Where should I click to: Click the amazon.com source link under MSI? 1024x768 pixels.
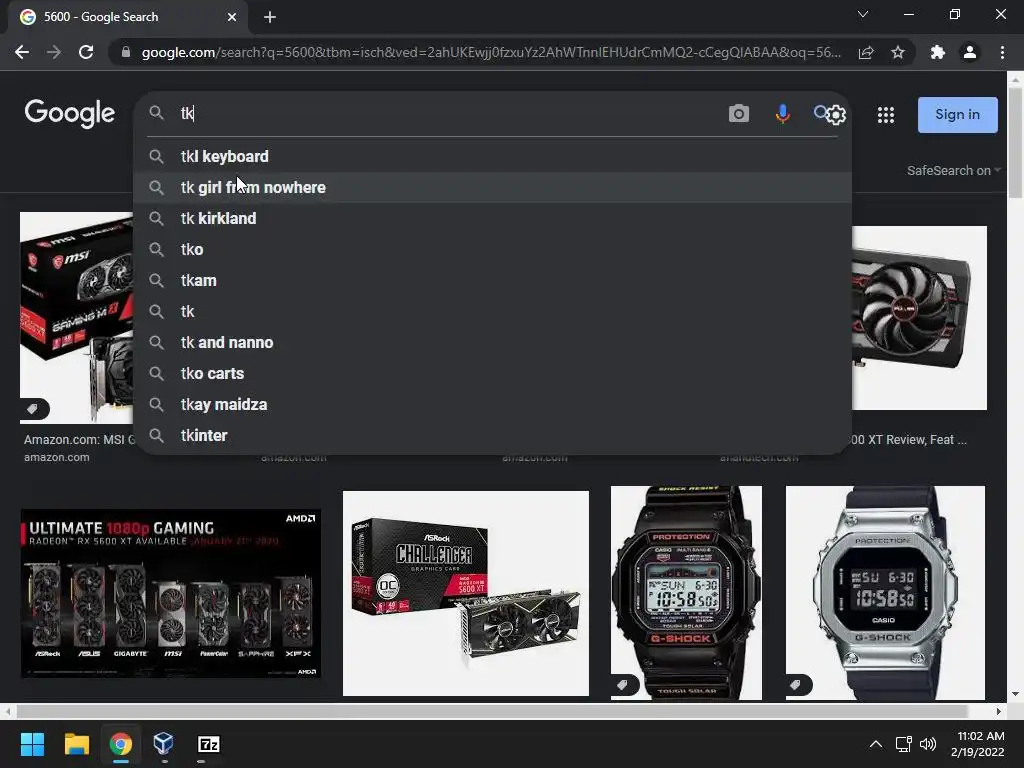tap(57, 457)
